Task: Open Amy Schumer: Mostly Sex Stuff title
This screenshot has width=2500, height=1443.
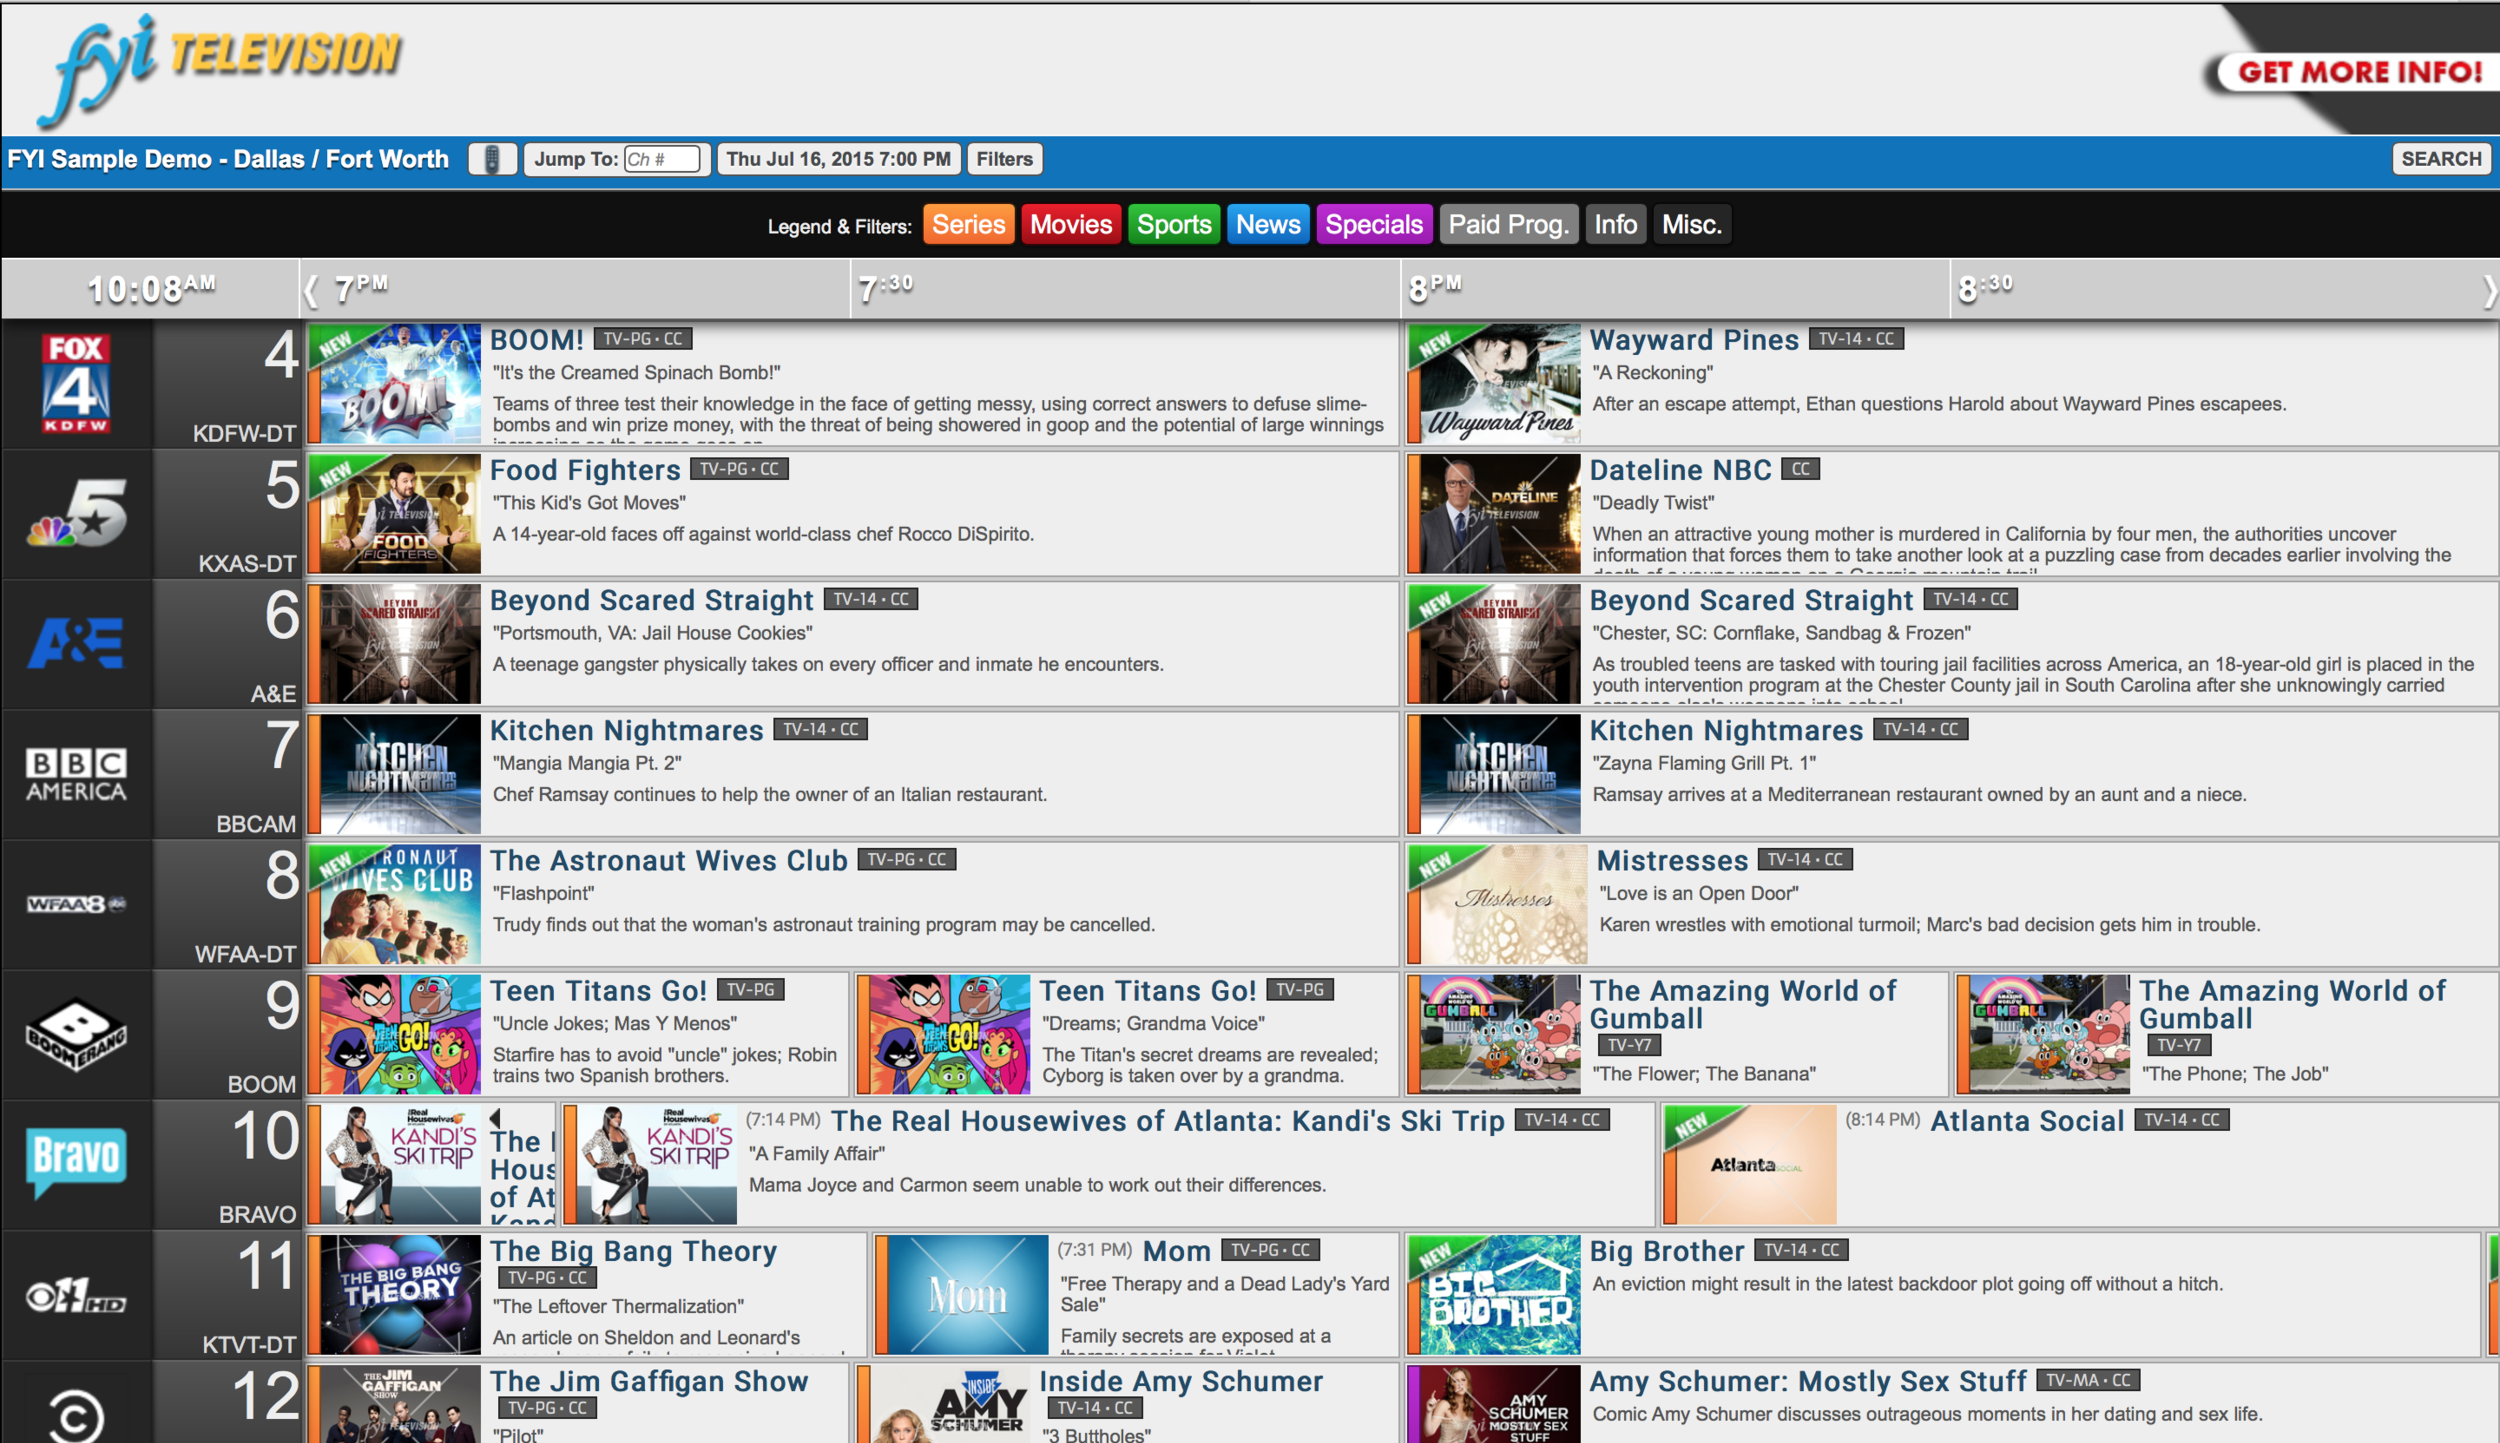Action: 1808,1381
